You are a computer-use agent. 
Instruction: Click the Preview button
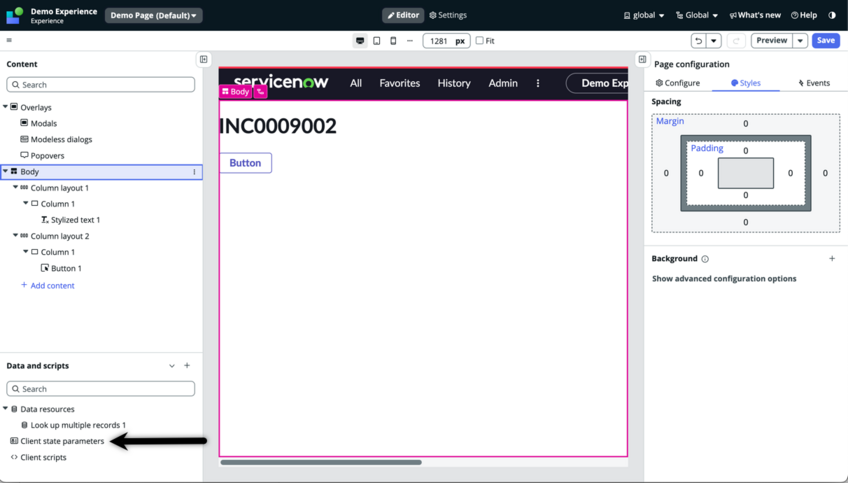(x=772, y=41)
